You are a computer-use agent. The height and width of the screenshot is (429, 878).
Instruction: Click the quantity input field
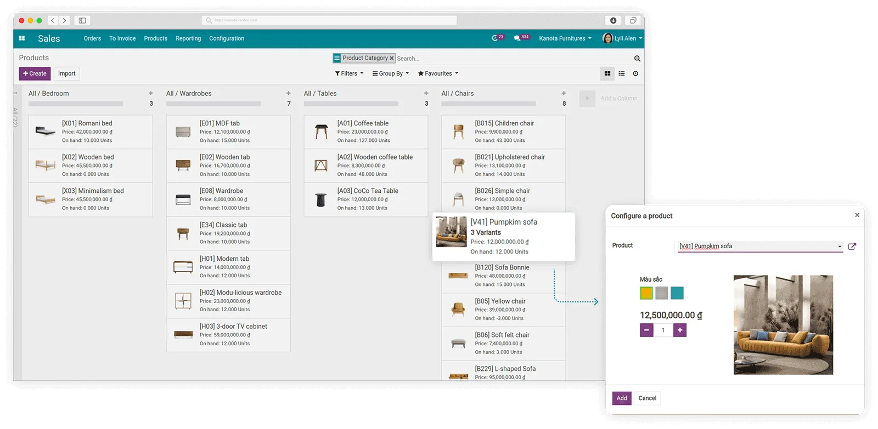tap(663, 330)
